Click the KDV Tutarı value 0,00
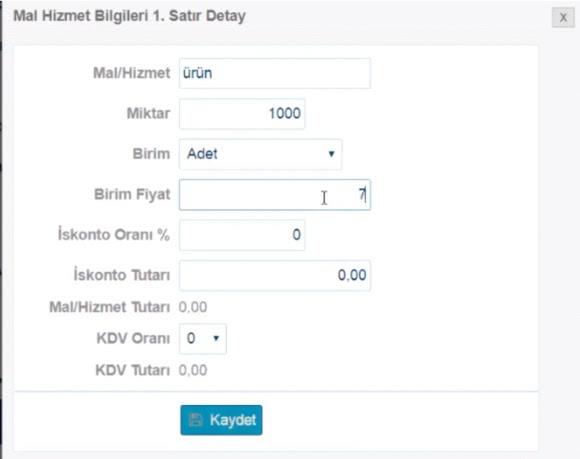 coord(193,370)
